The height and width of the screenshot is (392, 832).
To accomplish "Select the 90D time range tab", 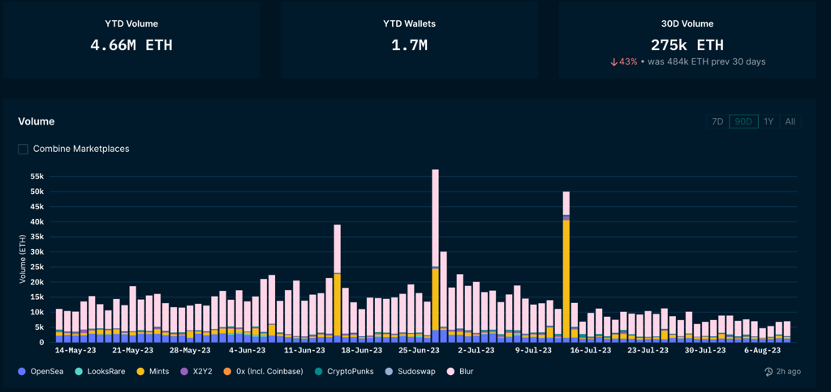I will click(743, 121).
